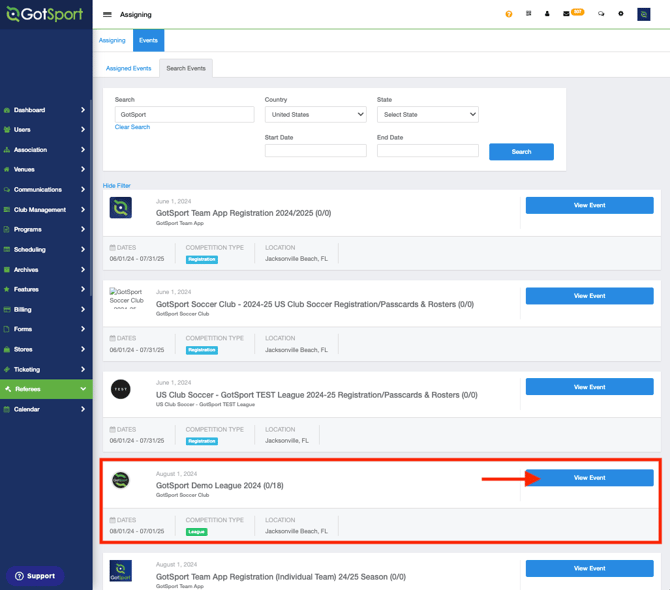Click the Clear Search link
This screenshot has height=590, width=670.
(x=132, y=127)
